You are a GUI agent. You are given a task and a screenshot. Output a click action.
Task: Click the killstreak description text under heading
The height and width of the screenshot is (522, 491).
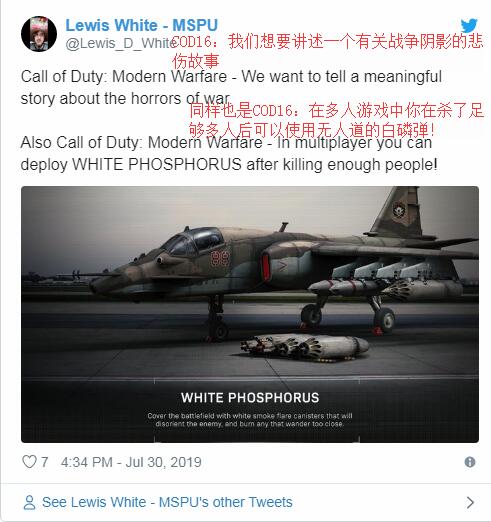tap(250, 420)
